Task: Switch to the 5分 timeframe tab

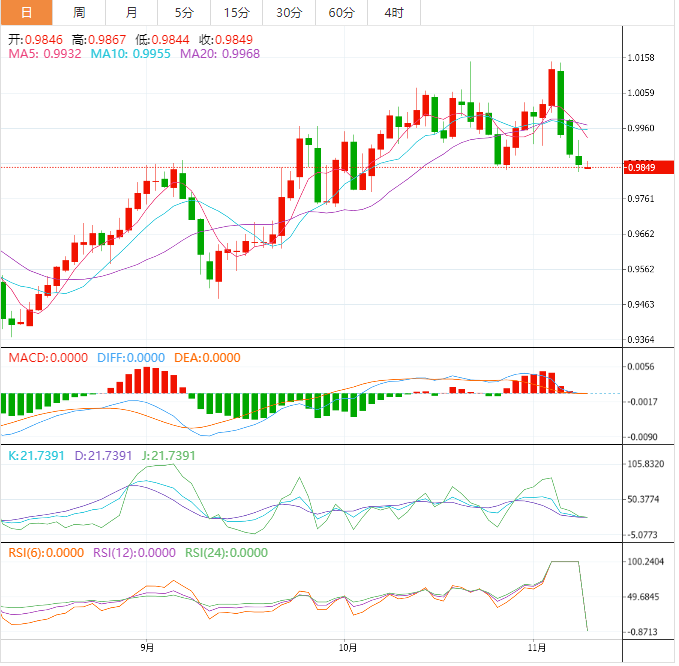Action: 184,13
